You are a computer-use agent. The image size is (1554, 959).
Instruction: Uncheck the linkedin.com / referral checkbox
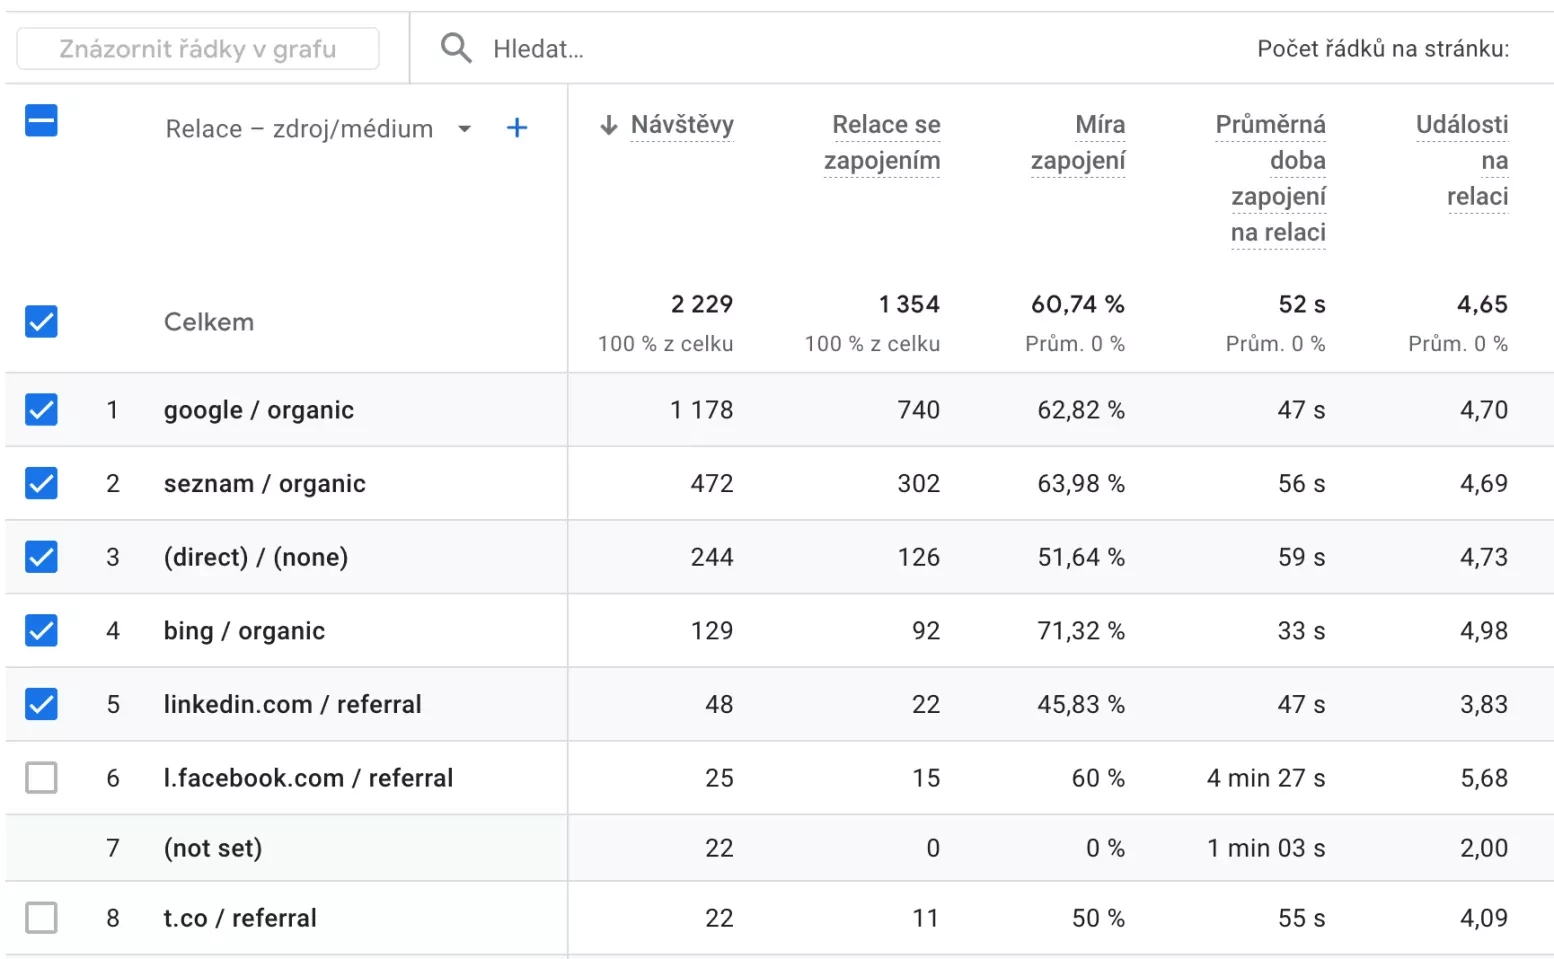coord(41,704)
